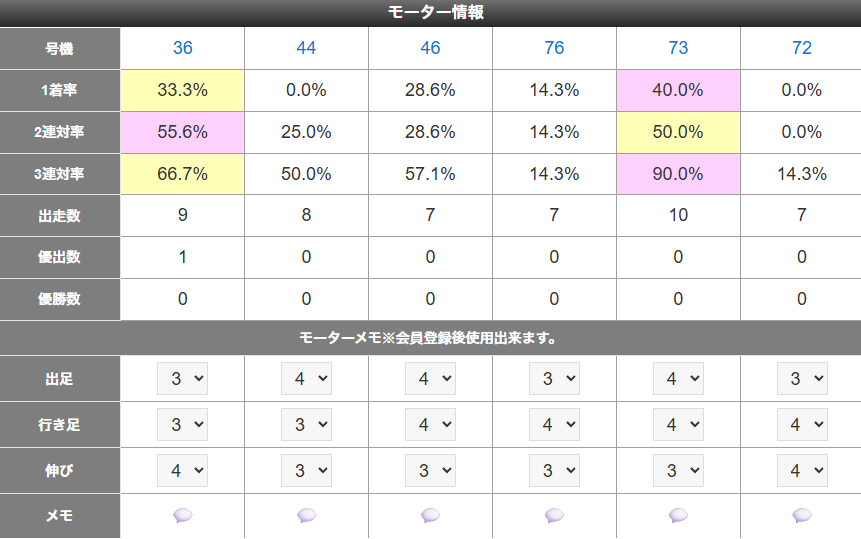Expand 出足 dropdown for motor 73
The height and width of the screenshot is (539, 861).
(x=678, y=379)
